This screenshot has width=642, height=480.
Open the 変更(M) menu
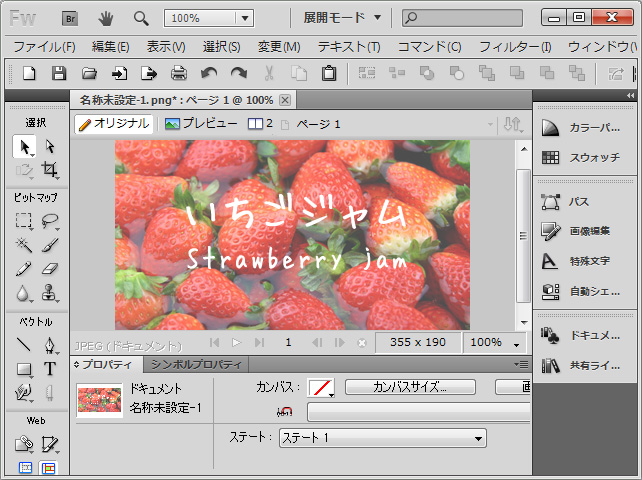click(279, 47)
